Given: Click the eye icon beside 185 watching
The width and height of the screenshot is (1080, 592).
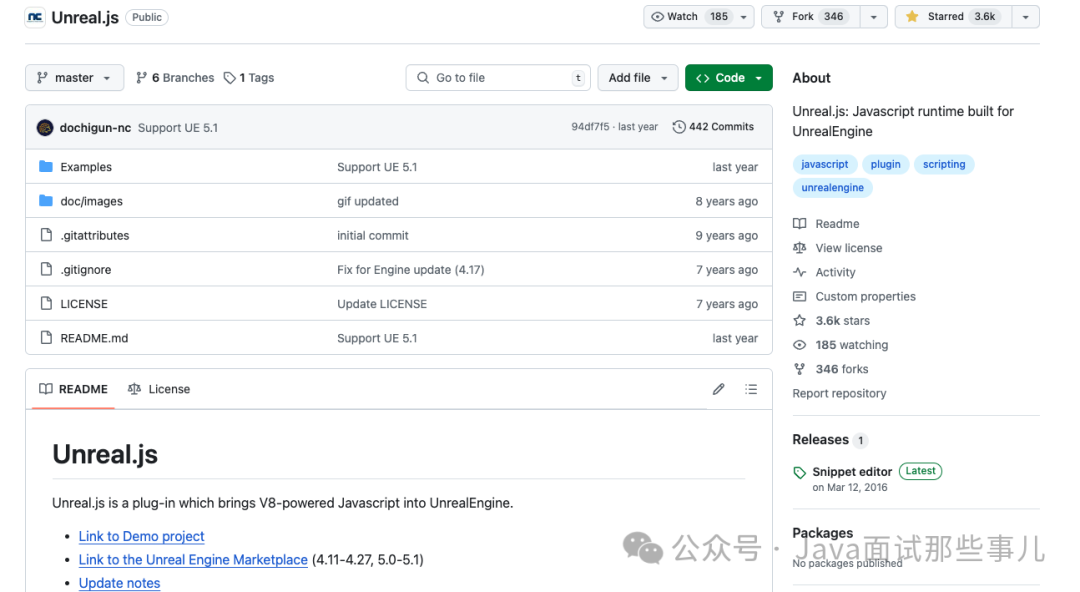Looking at the screenshot, I should pos(800,345).
